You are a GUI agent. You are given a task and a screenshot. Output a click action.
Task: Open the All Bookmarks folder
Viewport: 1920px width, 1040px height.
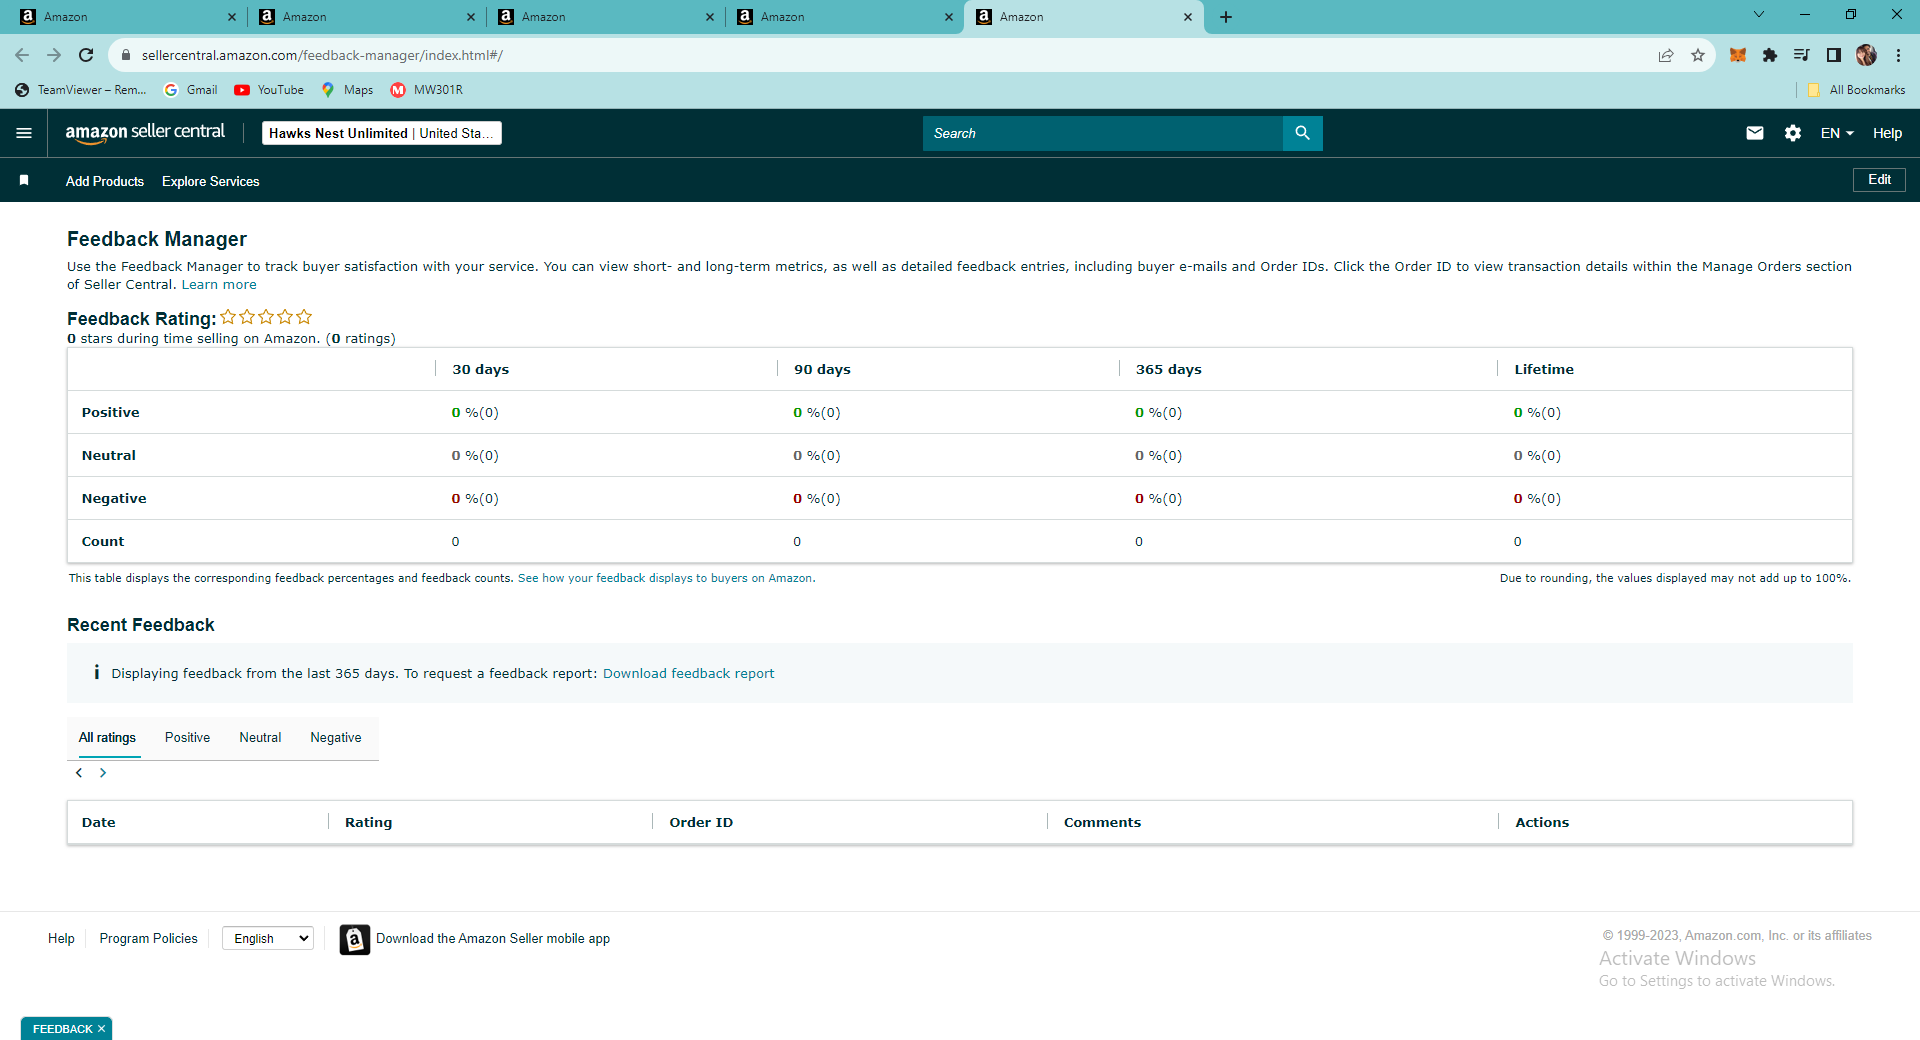coord(1856,90)
